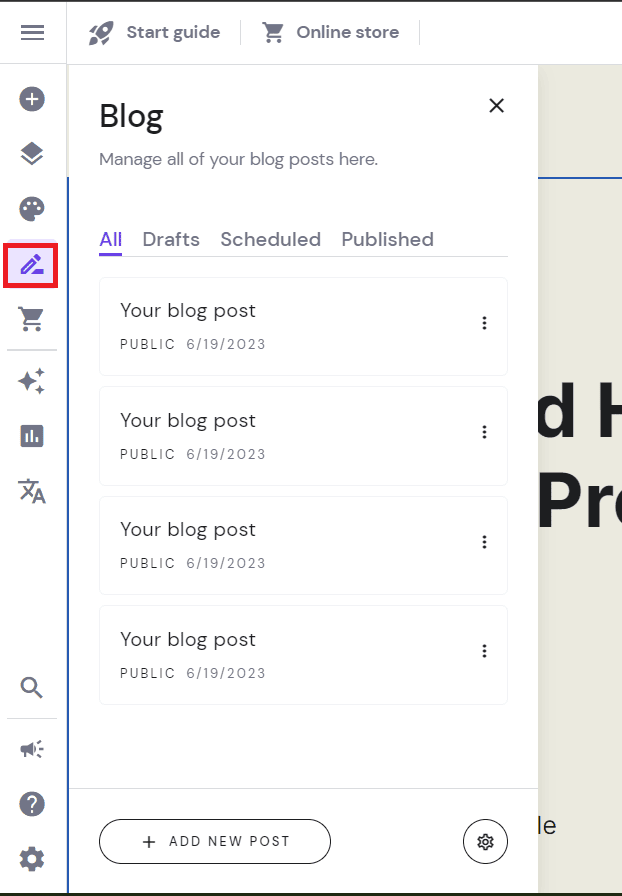
Task: Switch to the Published tab
Action: (x=387, y=239)
